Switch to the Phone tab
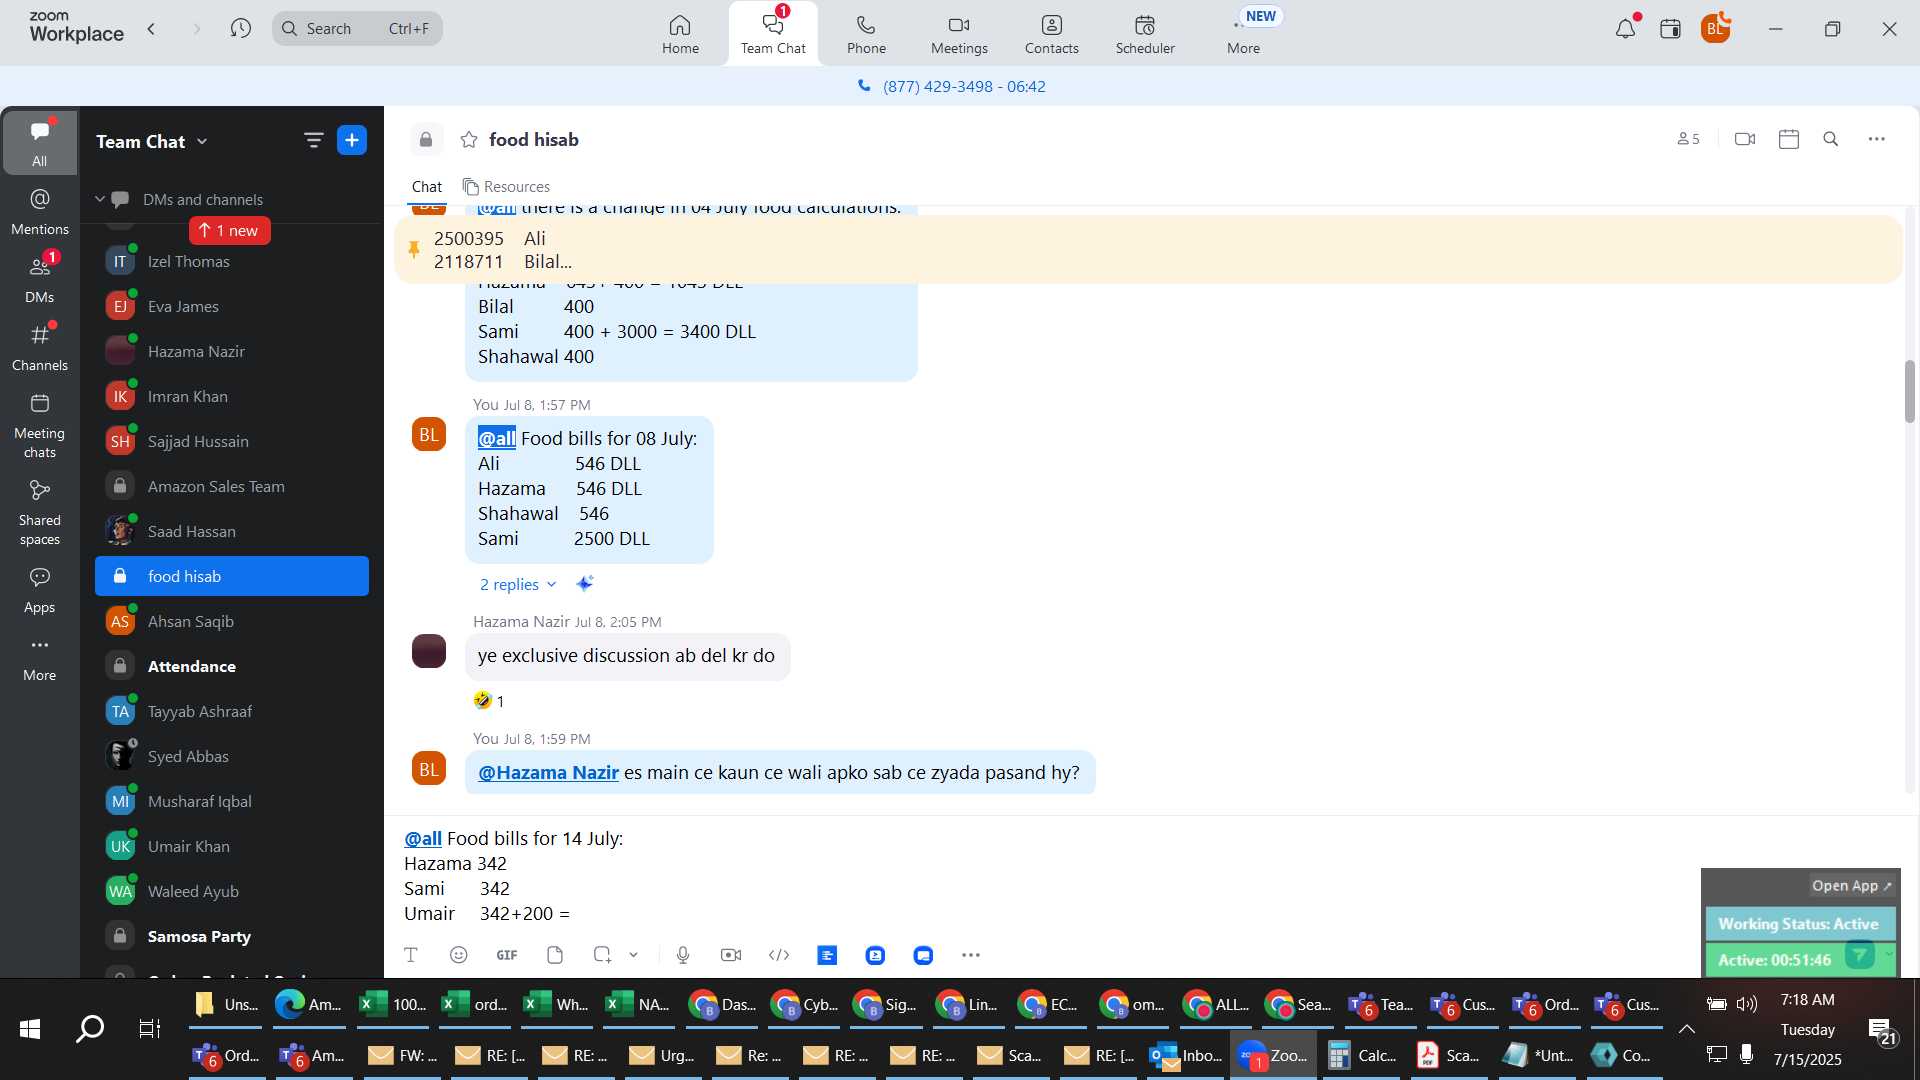Image resolution: width=1920 pixels, height=1080 pixels. pyautogui.click(x=866, y=34)
